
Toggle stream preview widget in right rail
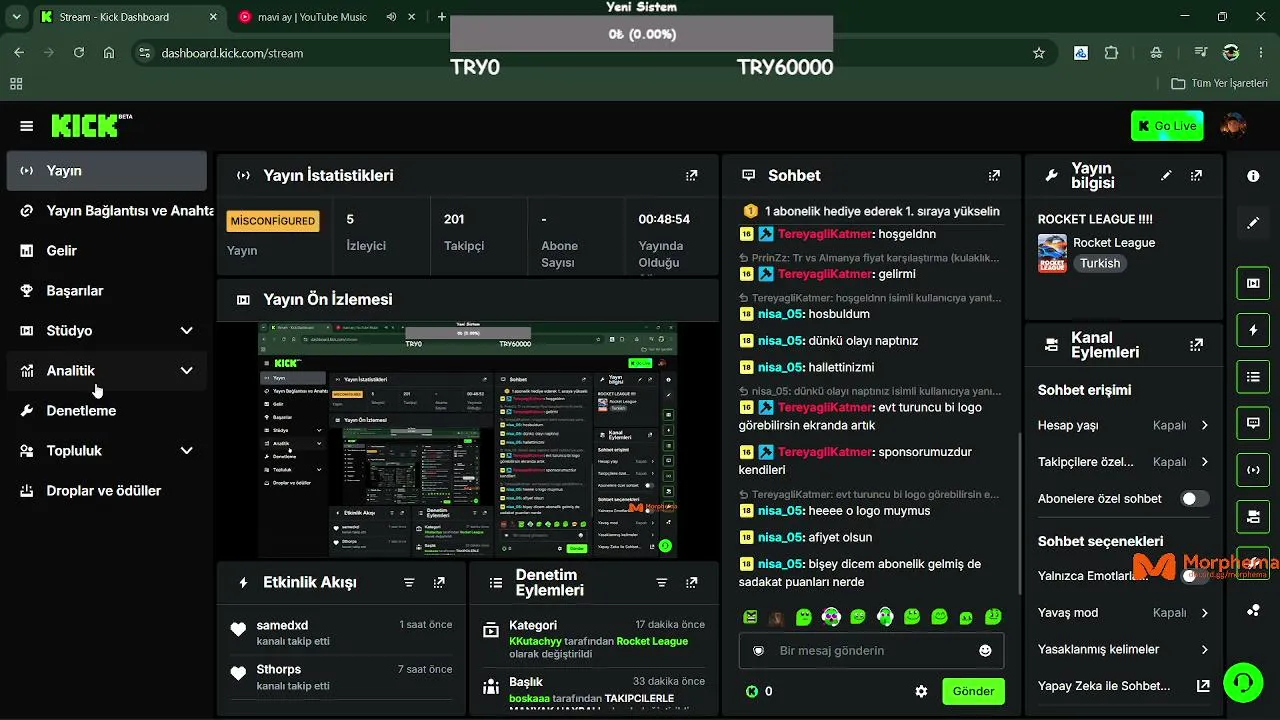1253,283
